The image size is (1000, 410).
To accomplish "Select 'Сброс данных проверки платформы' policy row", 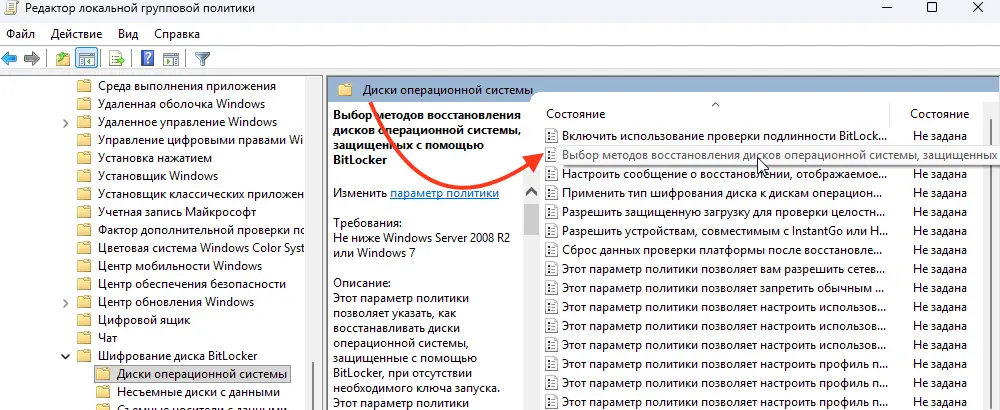I will click(724, 250).
